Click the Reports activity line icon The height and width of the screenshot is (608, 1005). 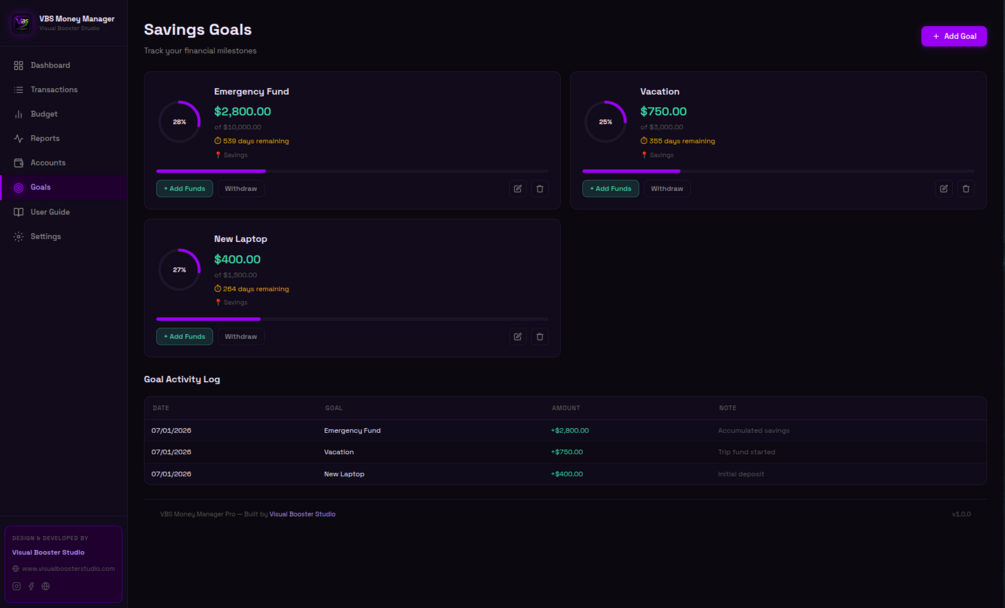point(19,138)
